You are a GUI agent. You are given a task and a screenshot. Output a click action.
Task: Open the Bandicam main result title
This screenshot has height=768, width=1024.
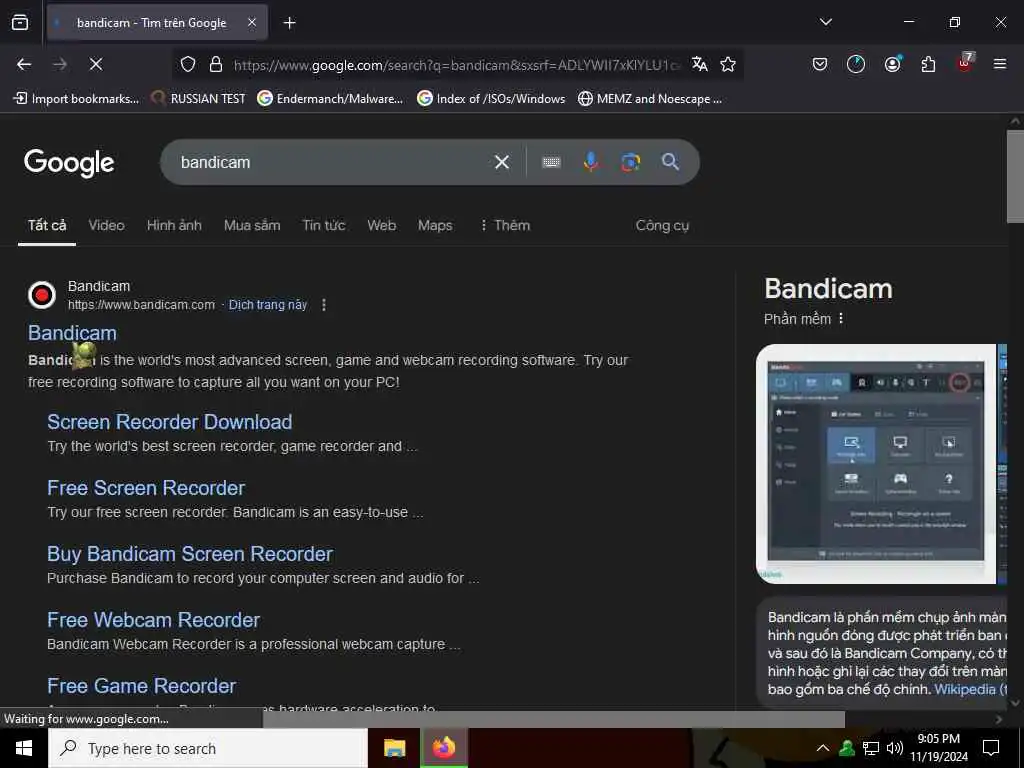pos(72,333)
